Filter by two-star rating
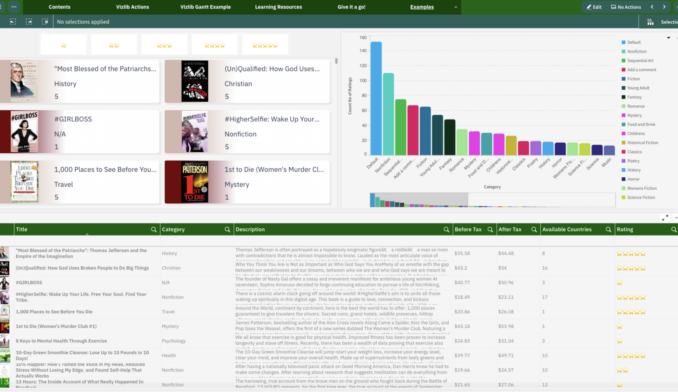The width and height of the screenshot is (678, 392). [x=114, y=45]
